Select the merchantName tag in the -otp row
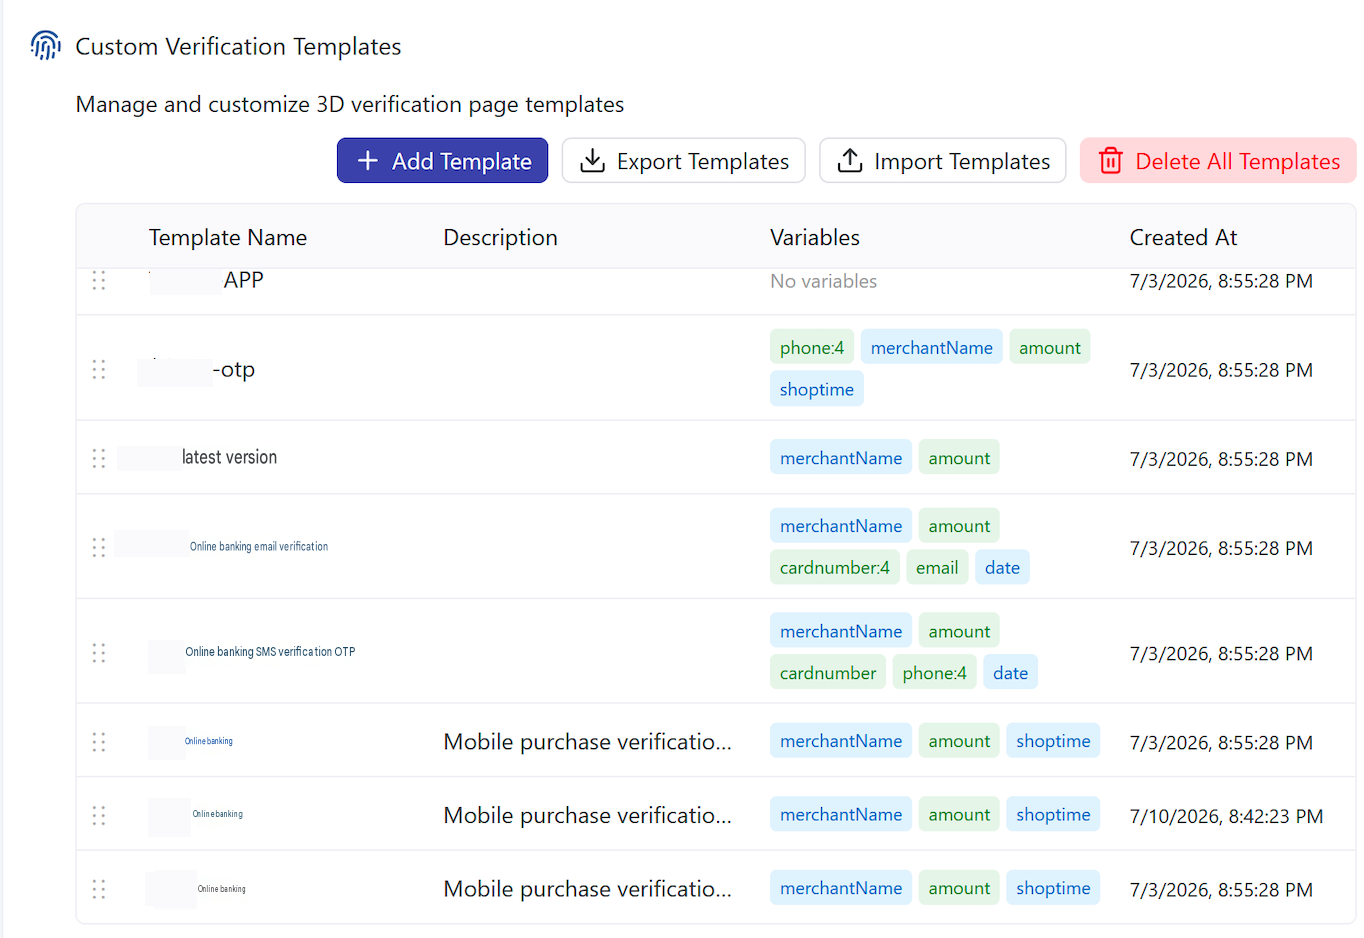Viewport: 1364px width, 938px height. tap(931, 348)
